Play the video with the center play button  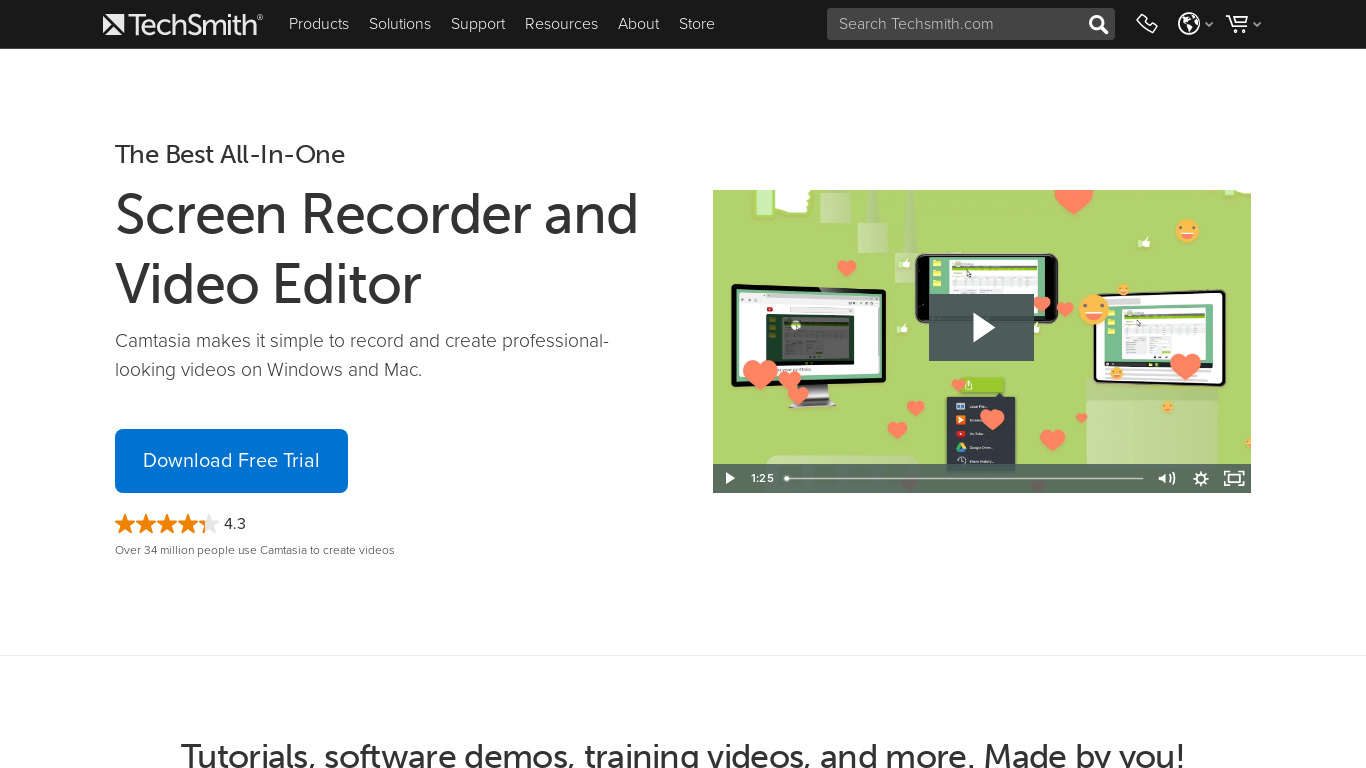pos(981,327)
